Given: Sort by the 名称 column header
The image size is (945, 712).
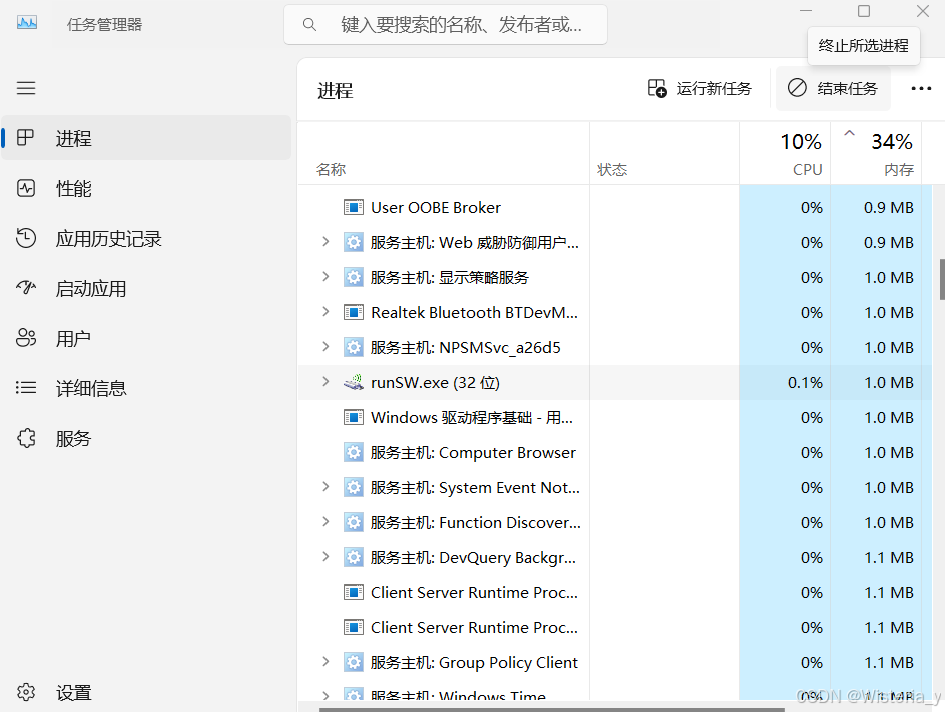Looking at the screenshot, I should [x=443, y=154].
